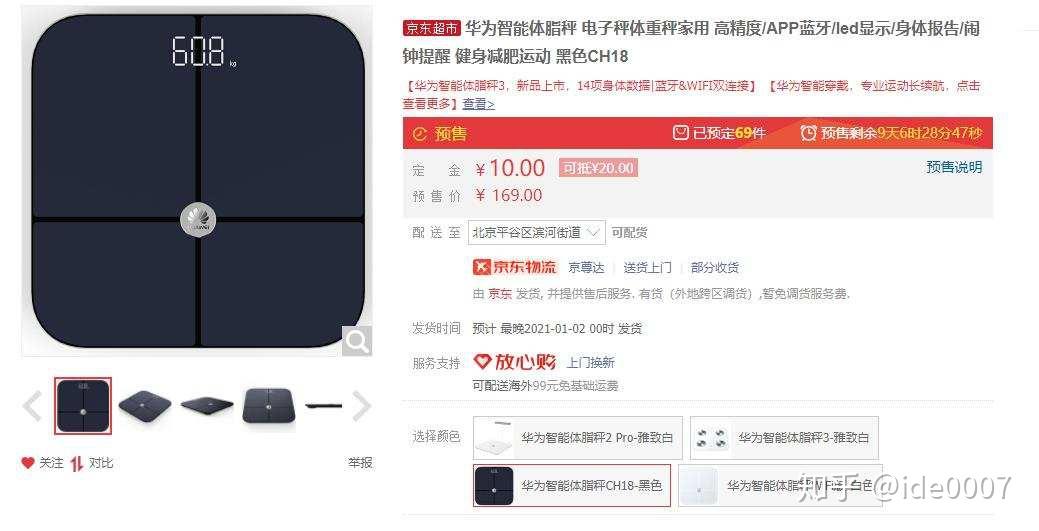This screenshot has width=1039, height=531.
Task: Select the second angled scale thumbnail
Action: [x=145, y=406]
